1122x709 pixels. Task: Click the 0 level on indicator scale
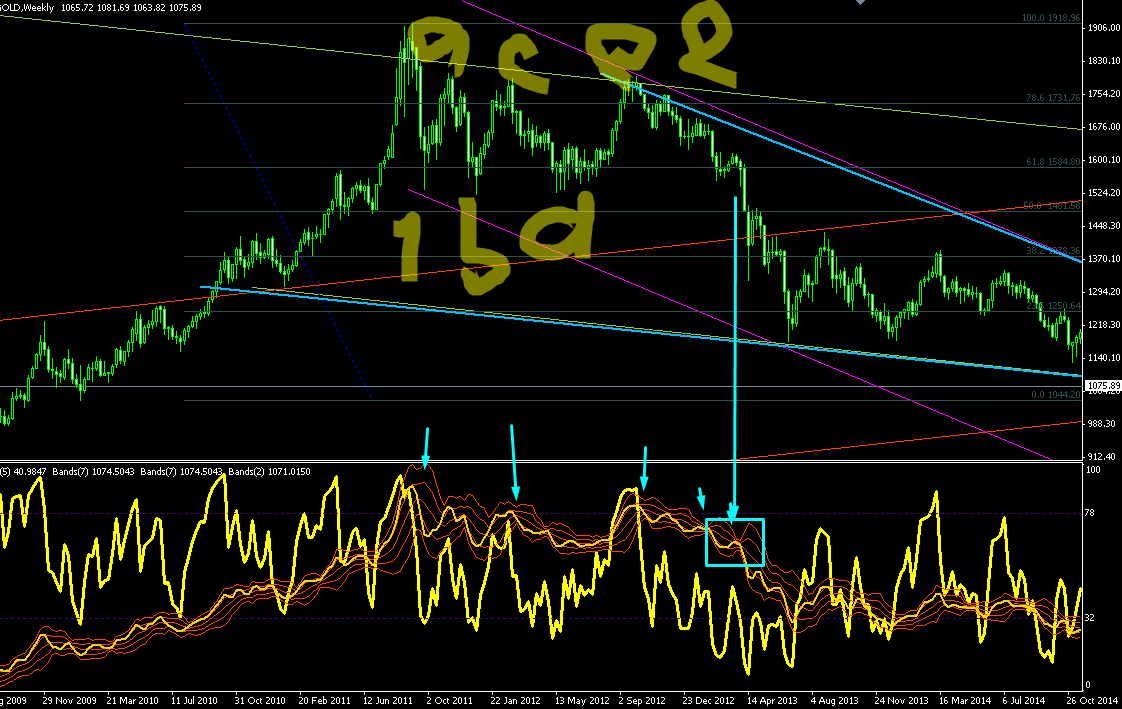pyautogui.click(x=1088, y=685)
